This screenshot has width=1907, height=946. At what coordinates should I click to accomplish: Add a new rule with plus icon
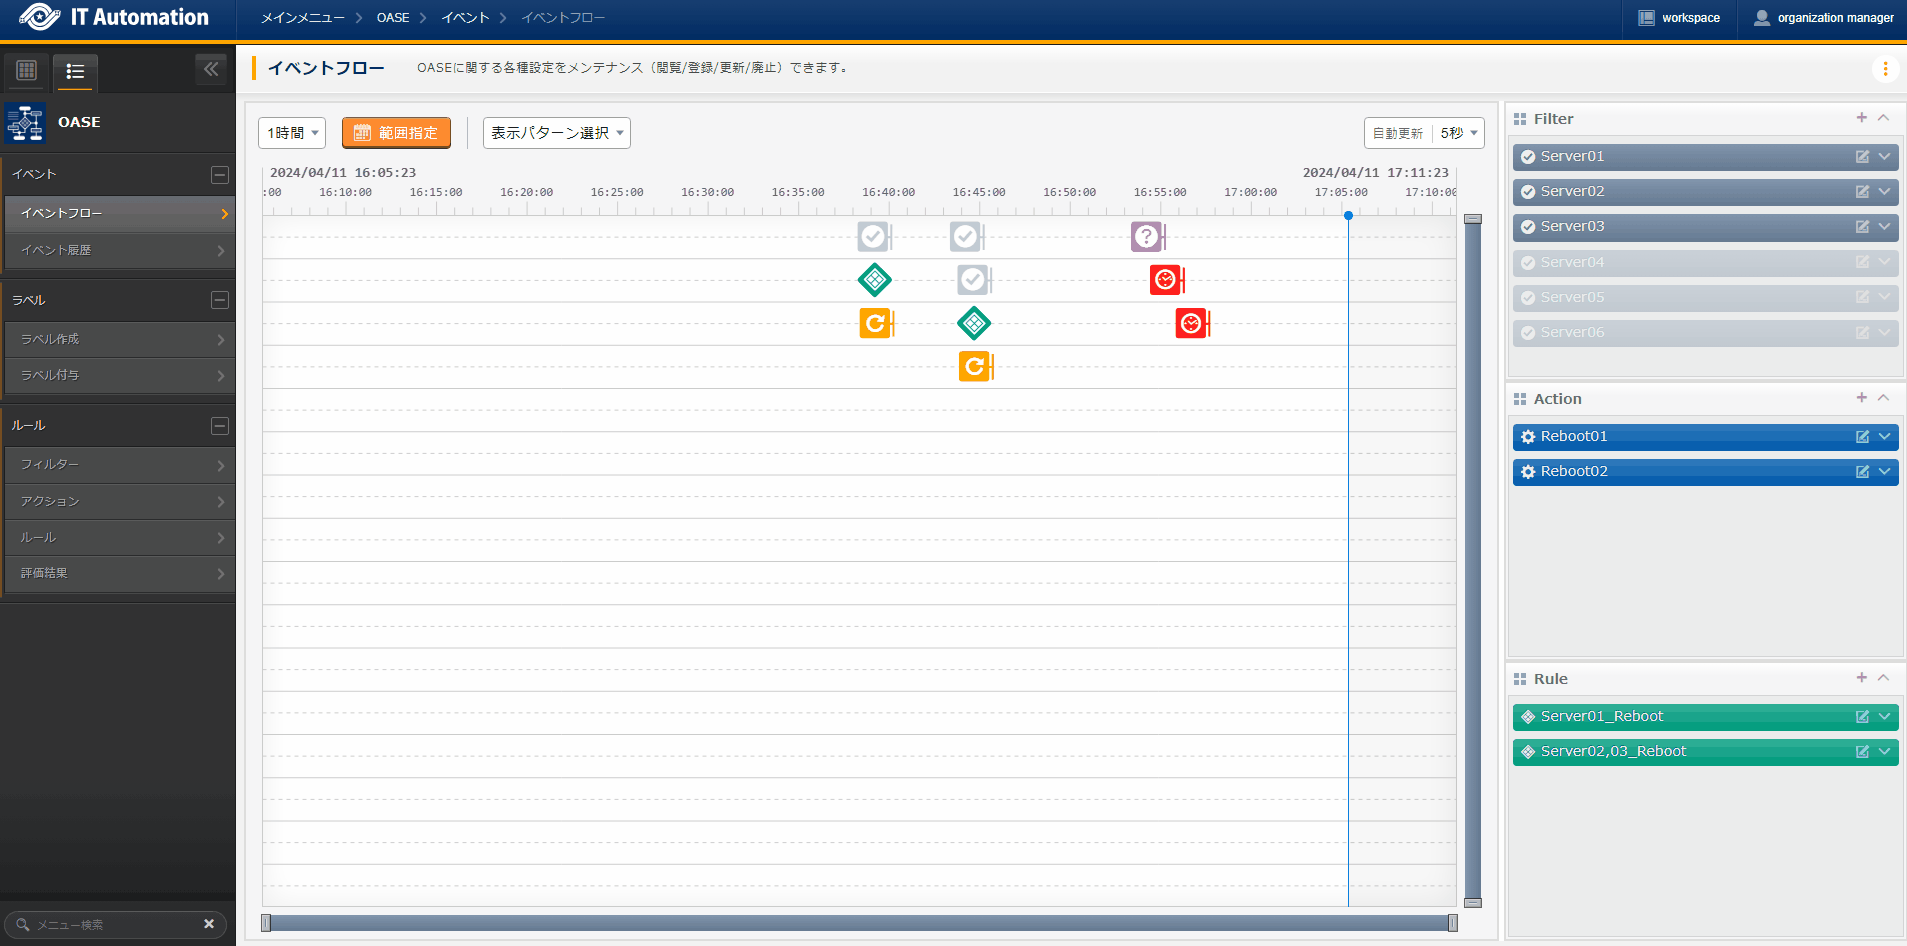[1861, 678]
